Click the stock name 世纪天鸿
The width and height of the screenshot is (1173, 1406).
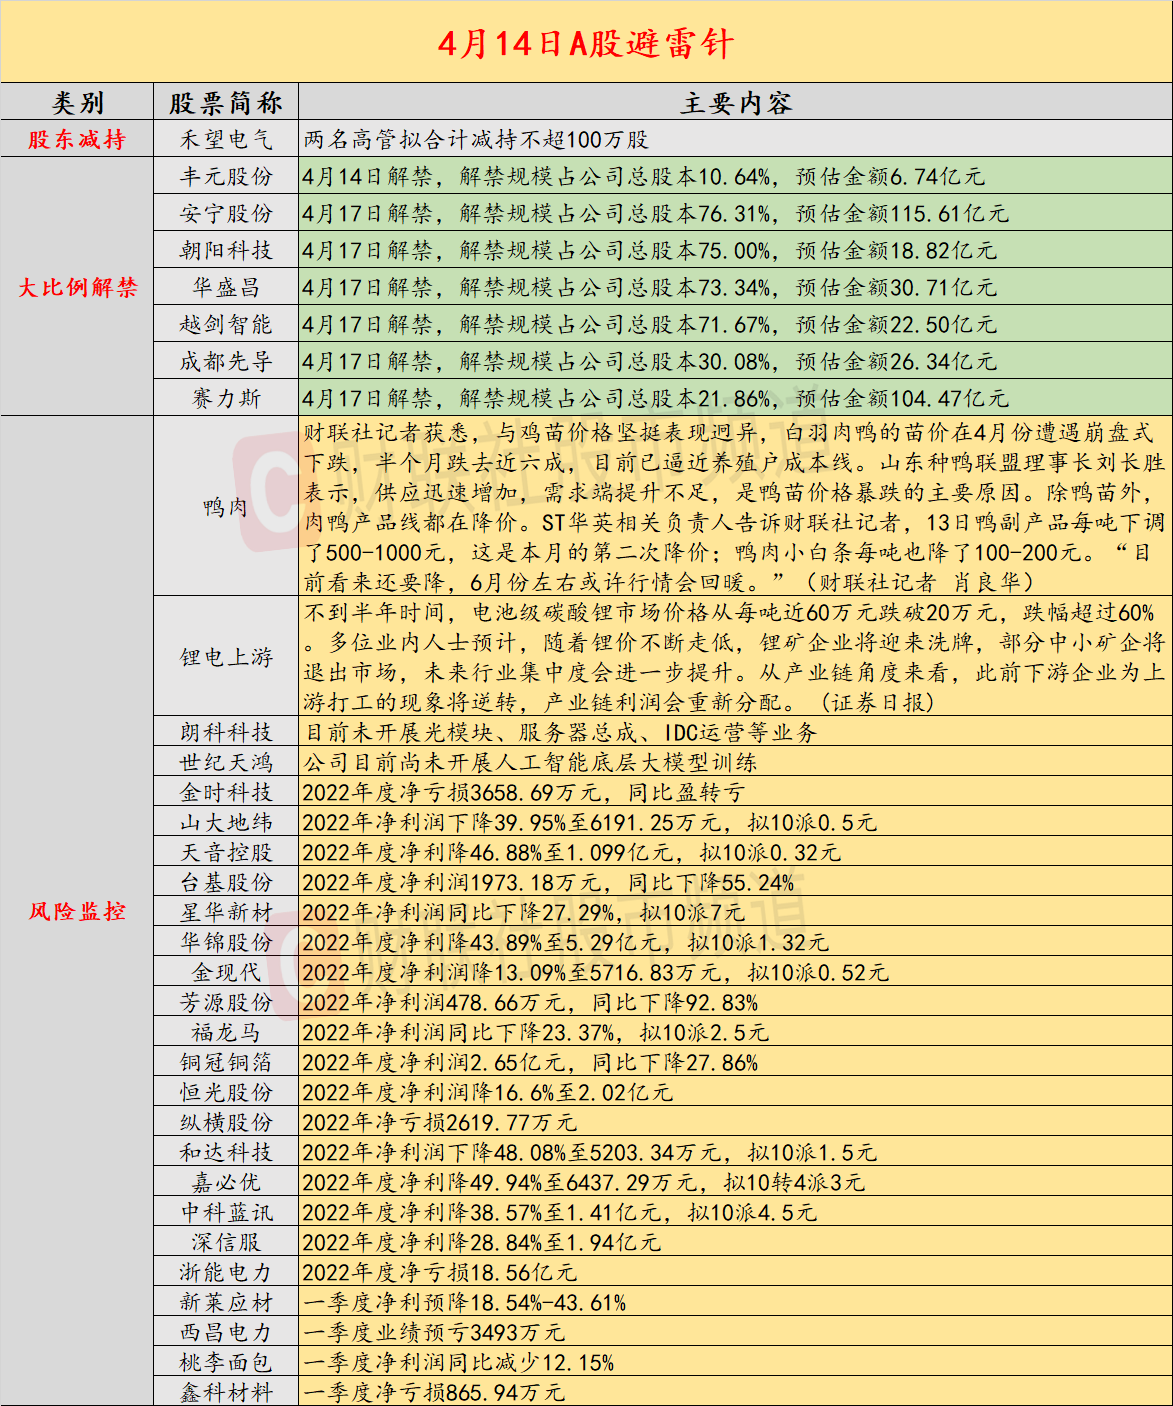(x=226, y=763)
